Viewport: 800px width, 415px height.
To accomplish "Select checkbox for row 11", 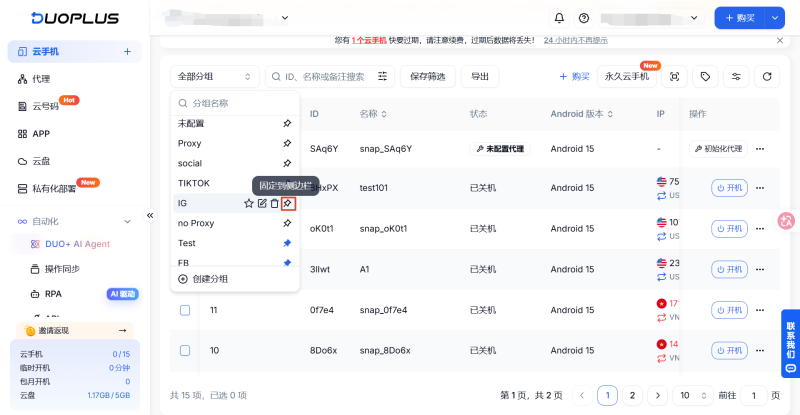I will pyautogui.click(x=185, y=310).
